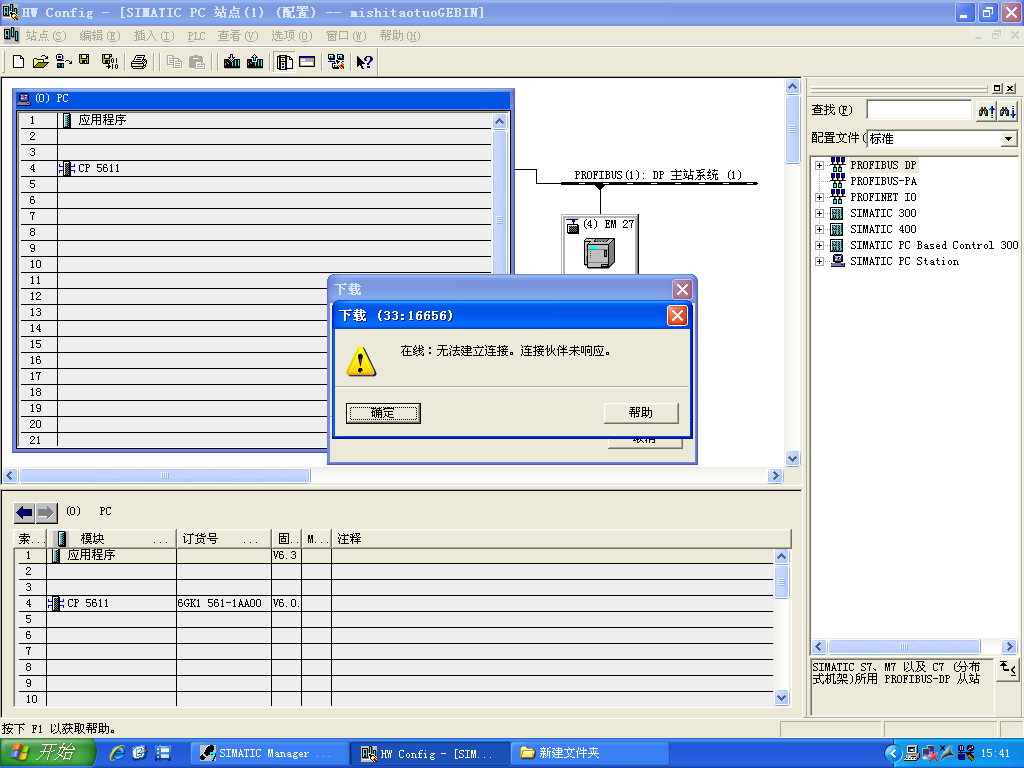Click 确定 in the download error dialog

383,413
